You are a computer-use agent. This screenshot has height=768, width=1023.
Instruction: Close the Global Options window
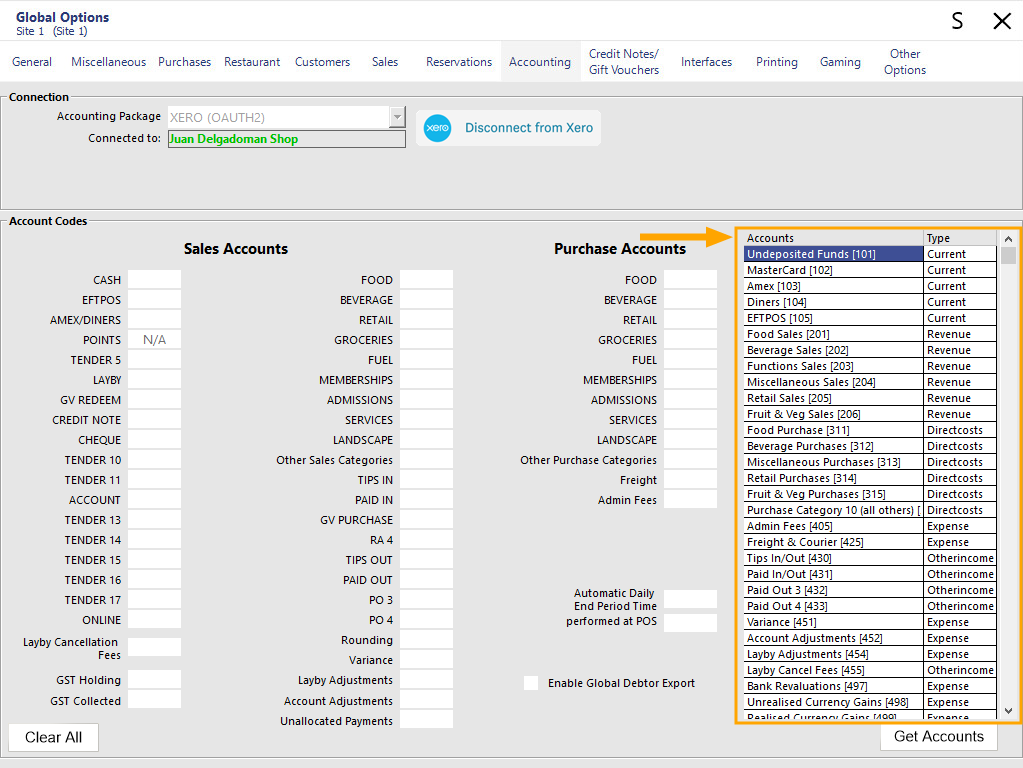coord(1001,21)
